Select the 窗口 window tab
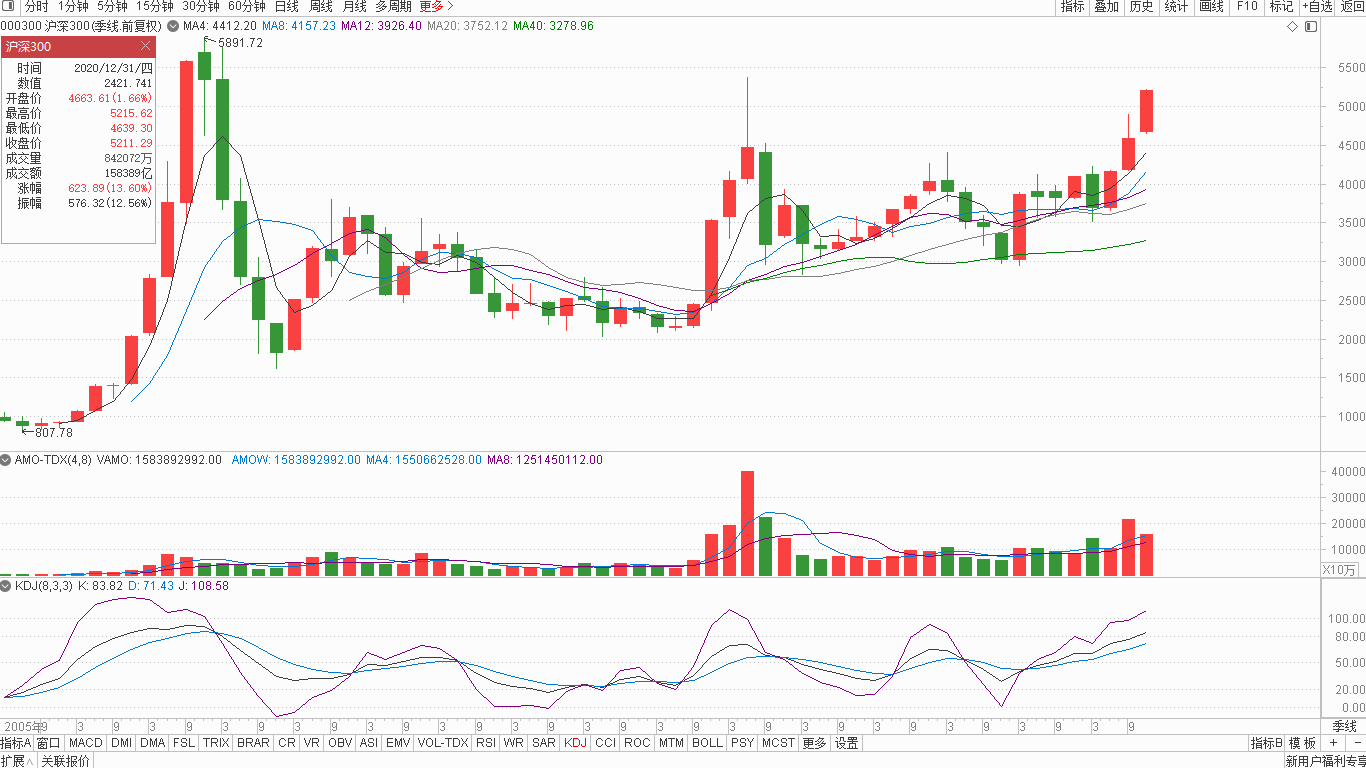This screenshot has height=768, width=1366. pos(49,743)
